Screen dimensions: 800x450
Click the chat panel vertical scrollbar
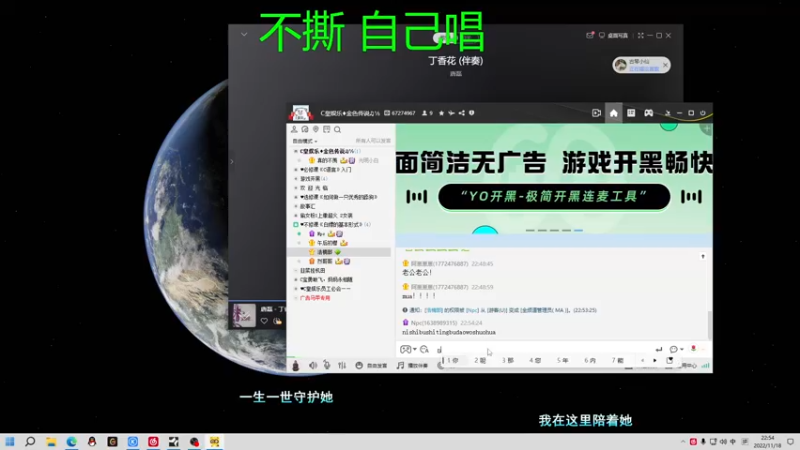coord(710,326)
